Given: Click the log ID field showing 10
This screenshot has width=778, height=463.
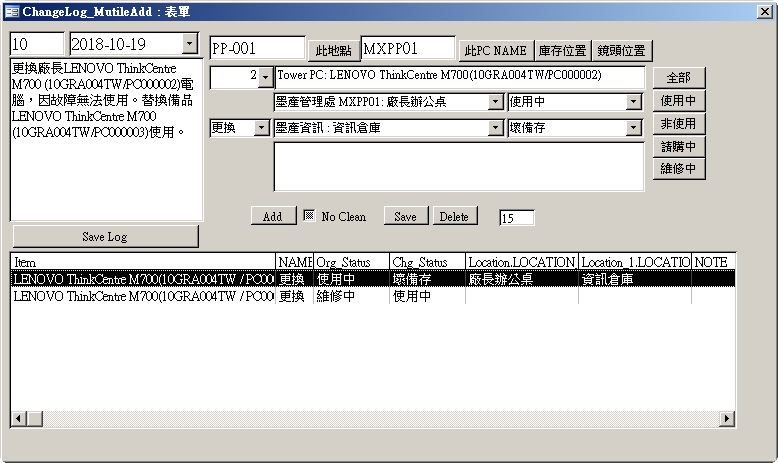Looking at the screenshot, I should 37,44.
